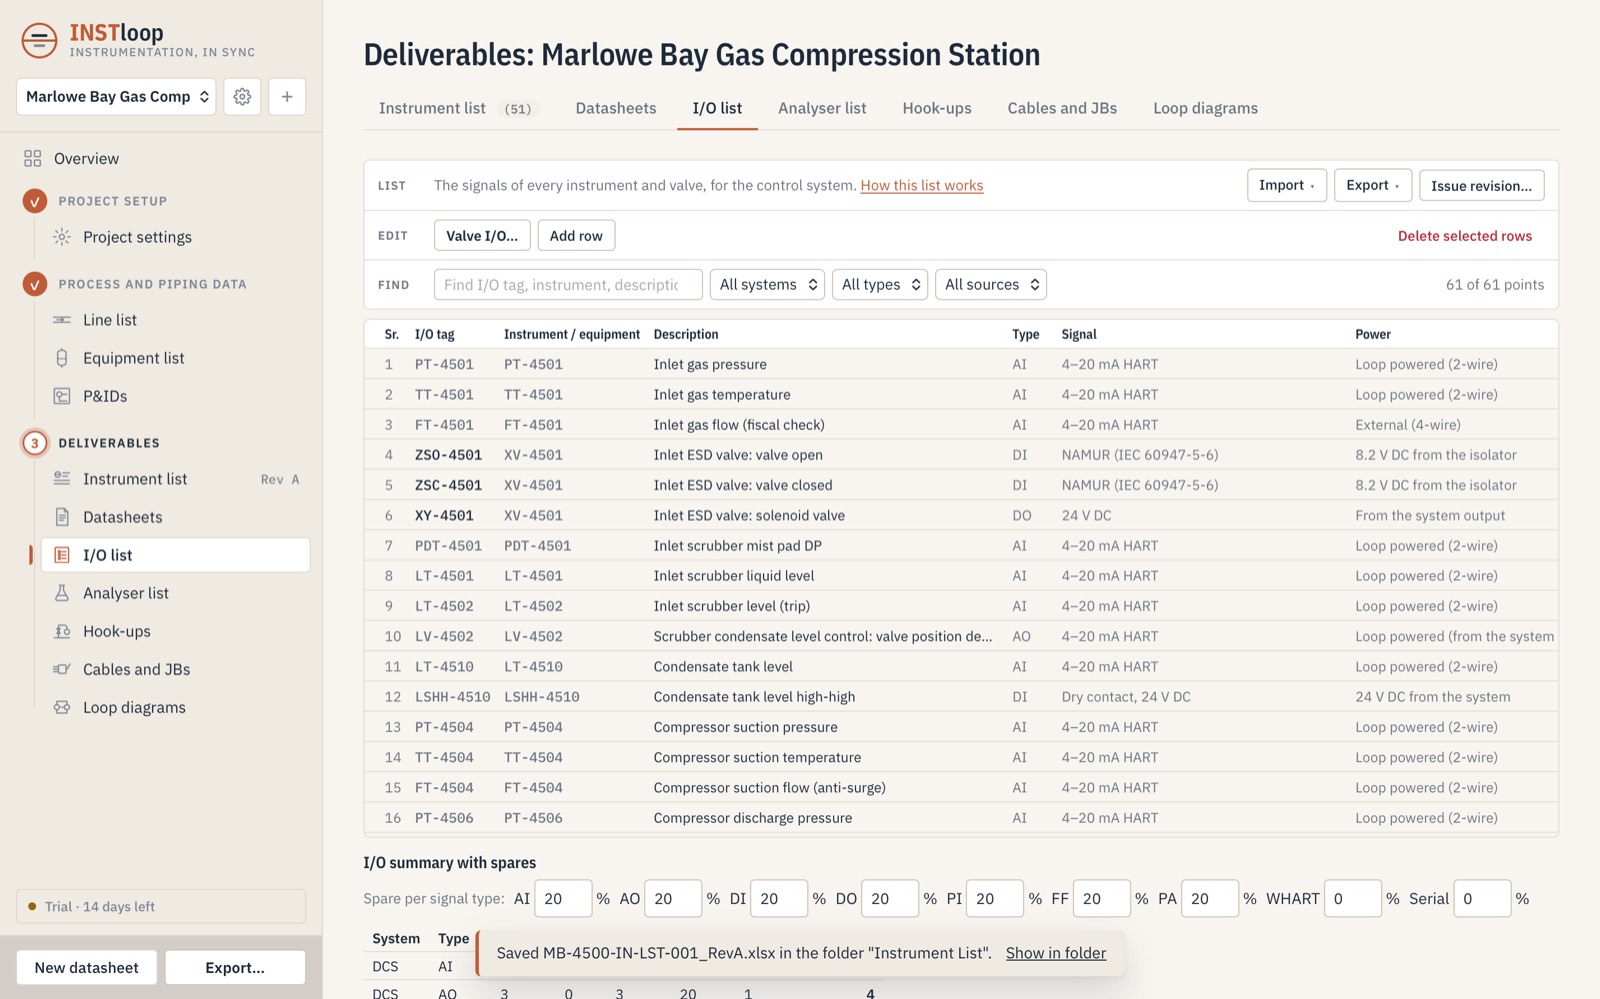Open project settings gear icon
Screen dimensions: 1600x999
click(x=242, y=97)
